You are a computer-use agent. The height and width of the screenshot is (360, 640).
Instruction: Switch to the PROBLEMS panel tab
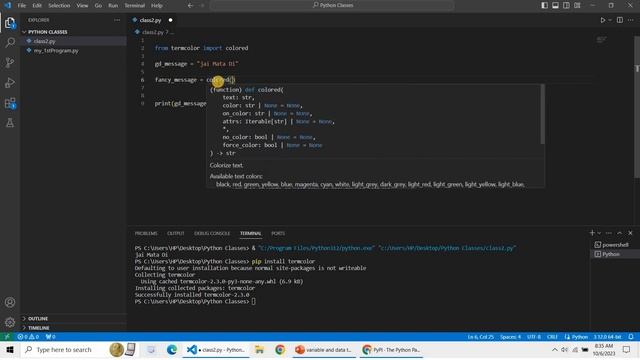[x=146, y=233]
